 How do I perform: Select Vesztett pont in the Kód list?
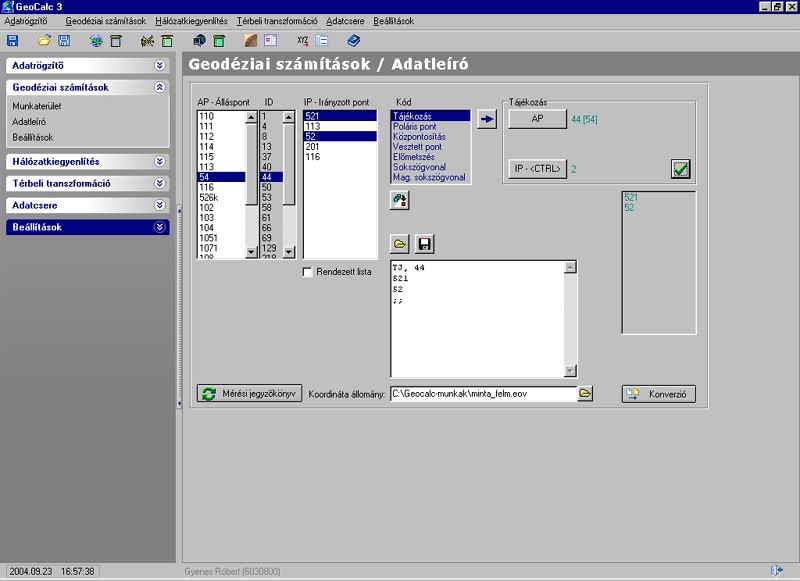click(430, 147)
